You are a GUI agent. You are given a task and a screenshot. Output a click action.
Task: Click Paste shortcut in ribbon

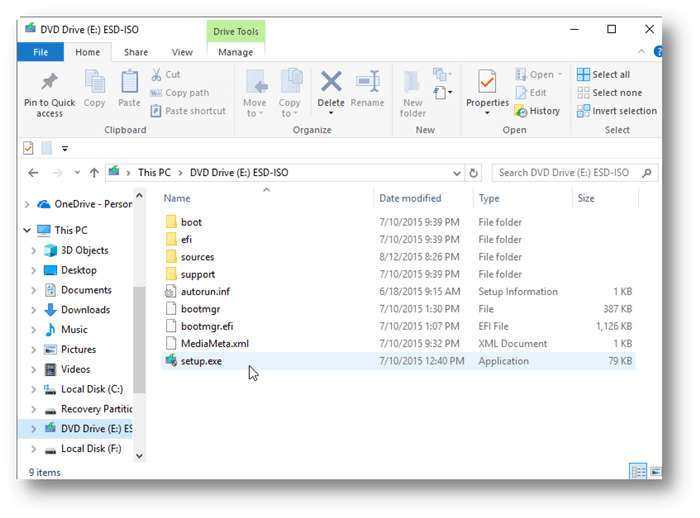tap(188, 111)
